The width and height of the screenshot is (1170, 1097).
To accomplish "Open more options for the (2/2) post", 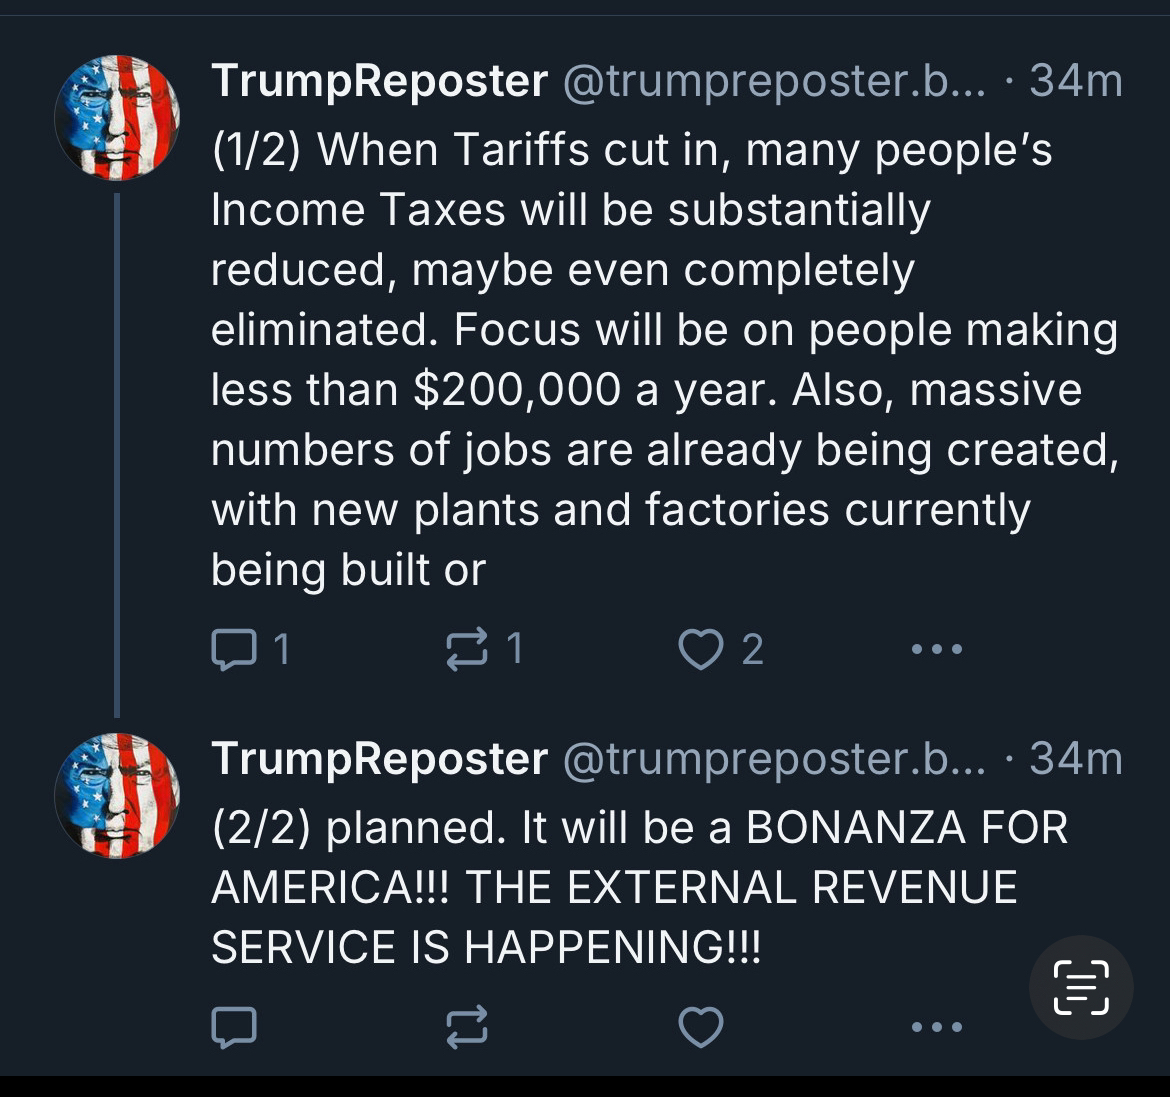I will coord(937,1027).
